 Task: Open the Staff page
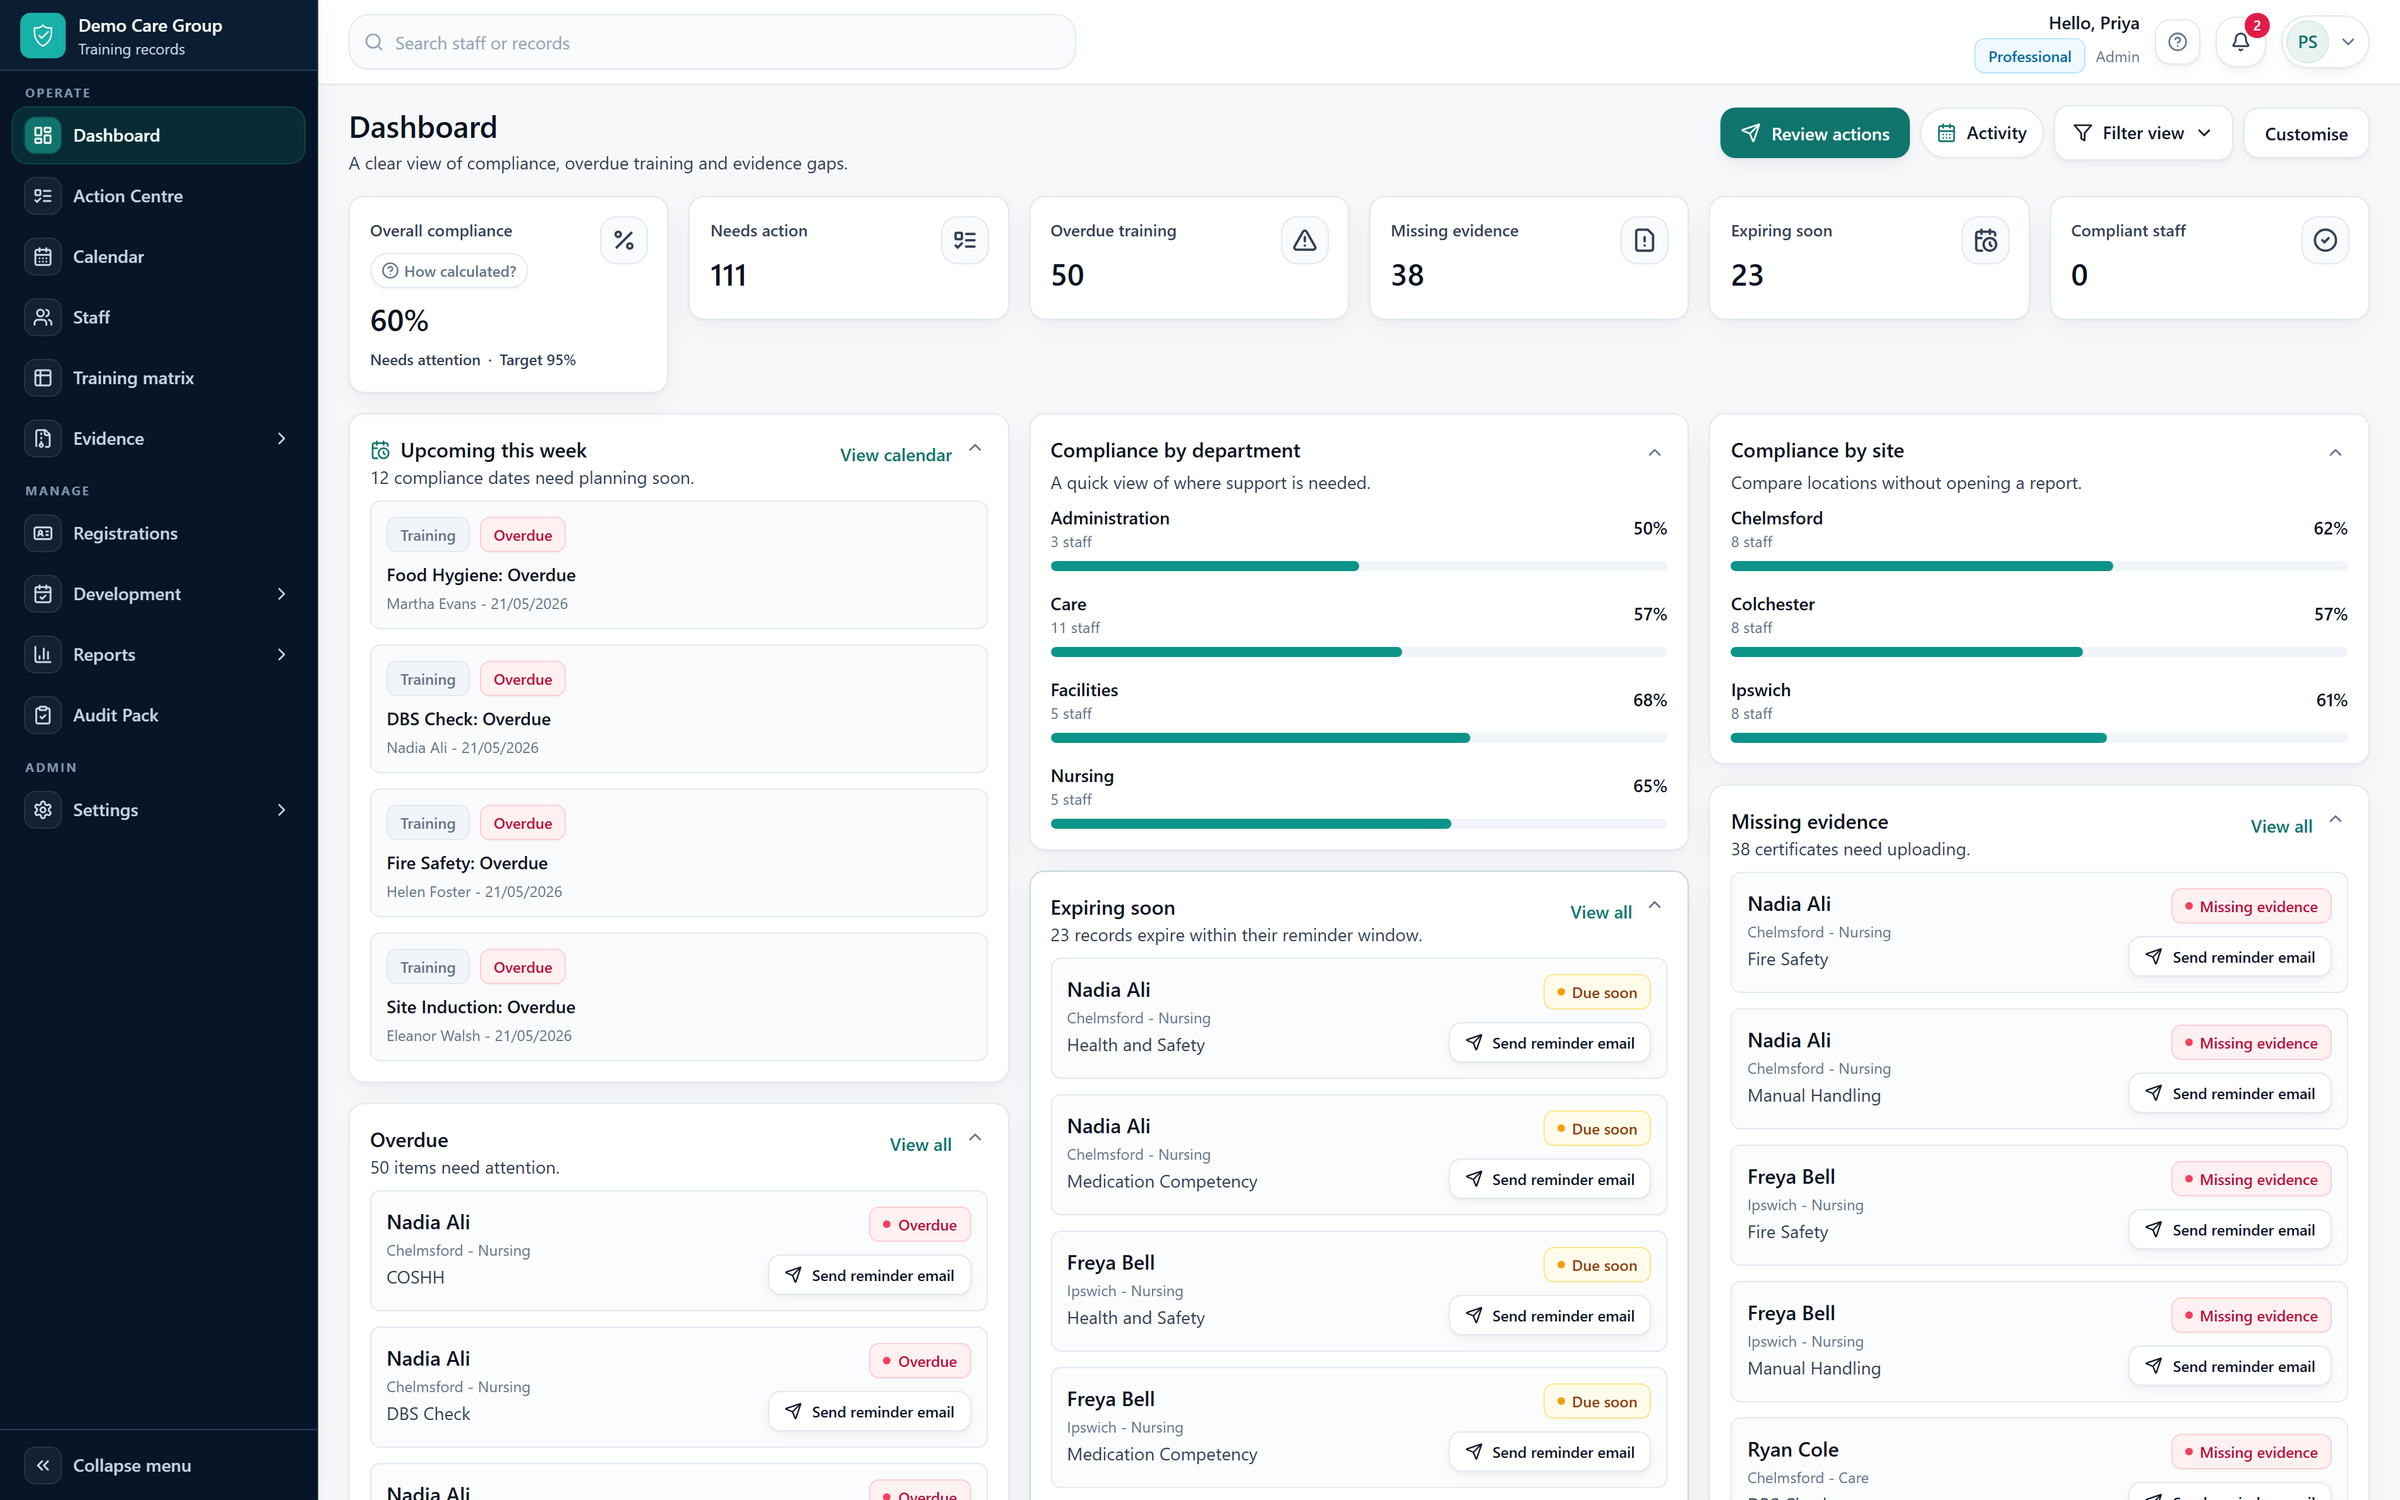[158, 317]
